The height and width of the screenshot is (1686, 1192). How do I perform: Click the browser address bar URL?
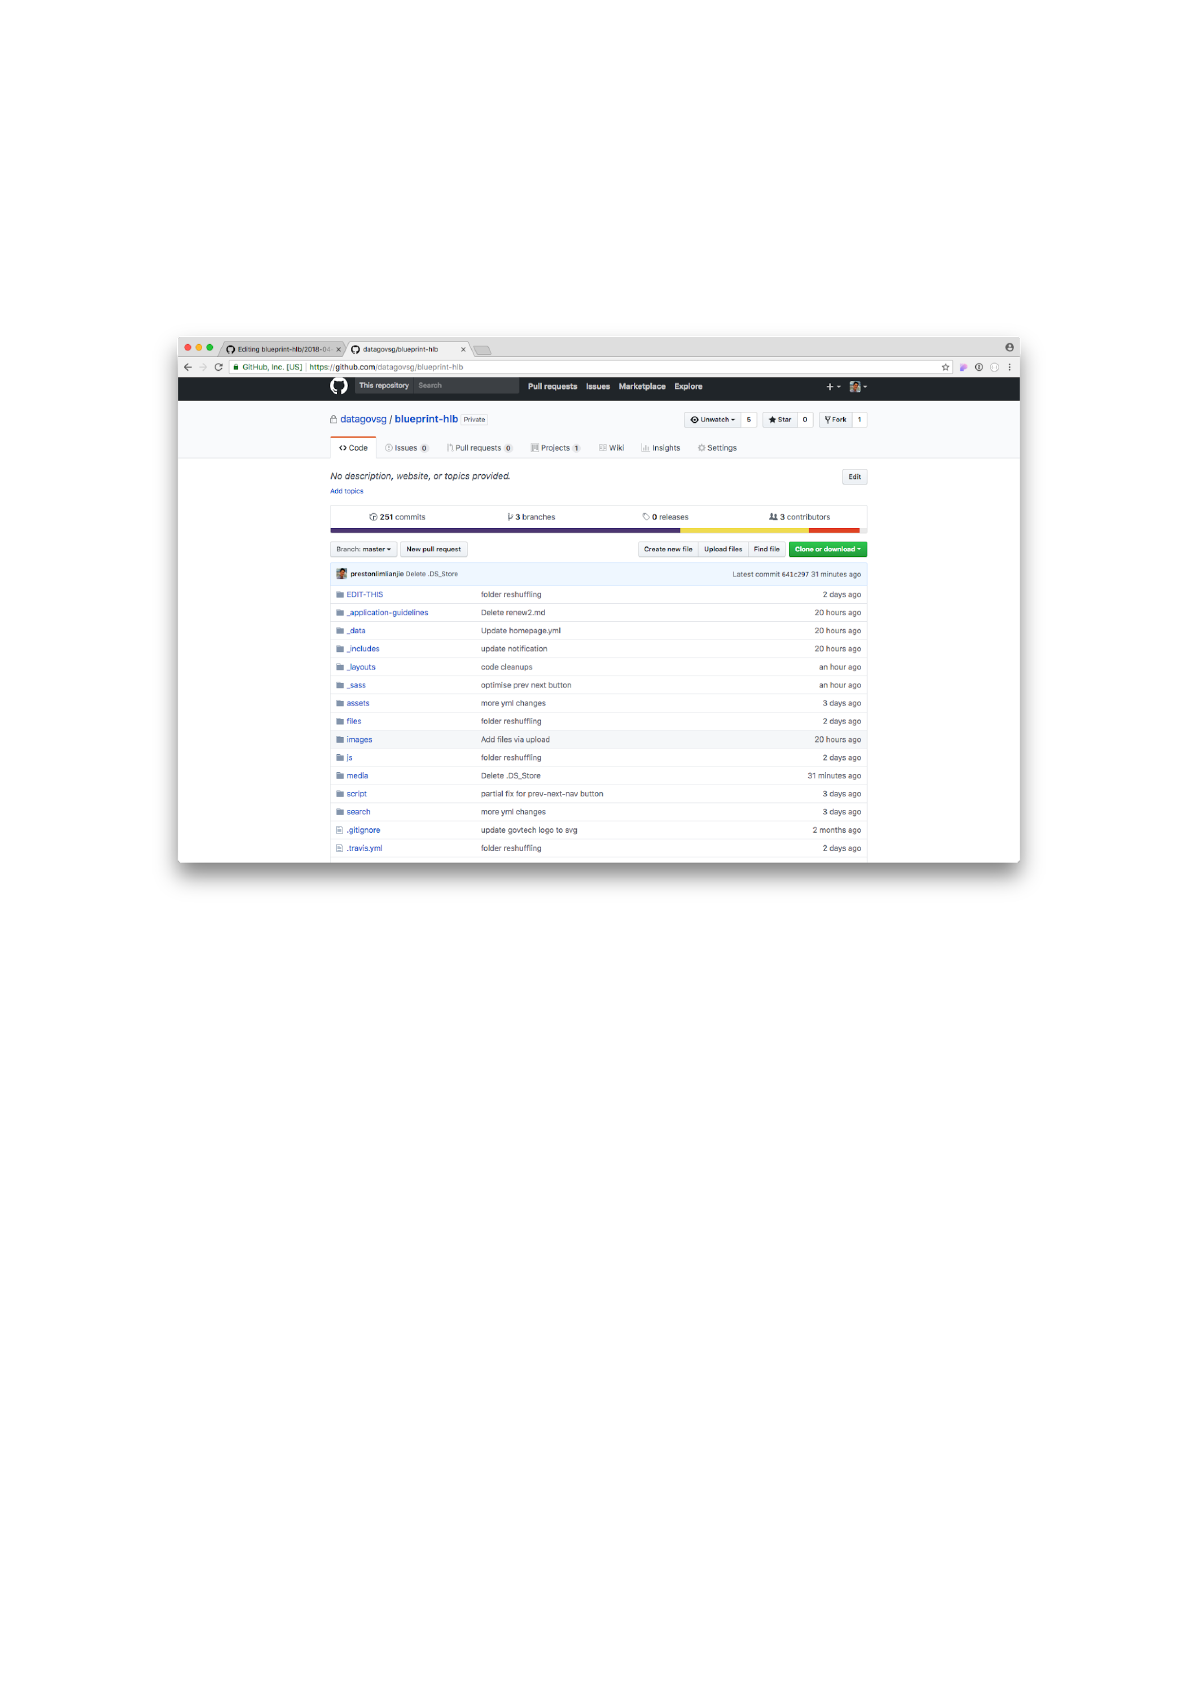click(386, 367)
